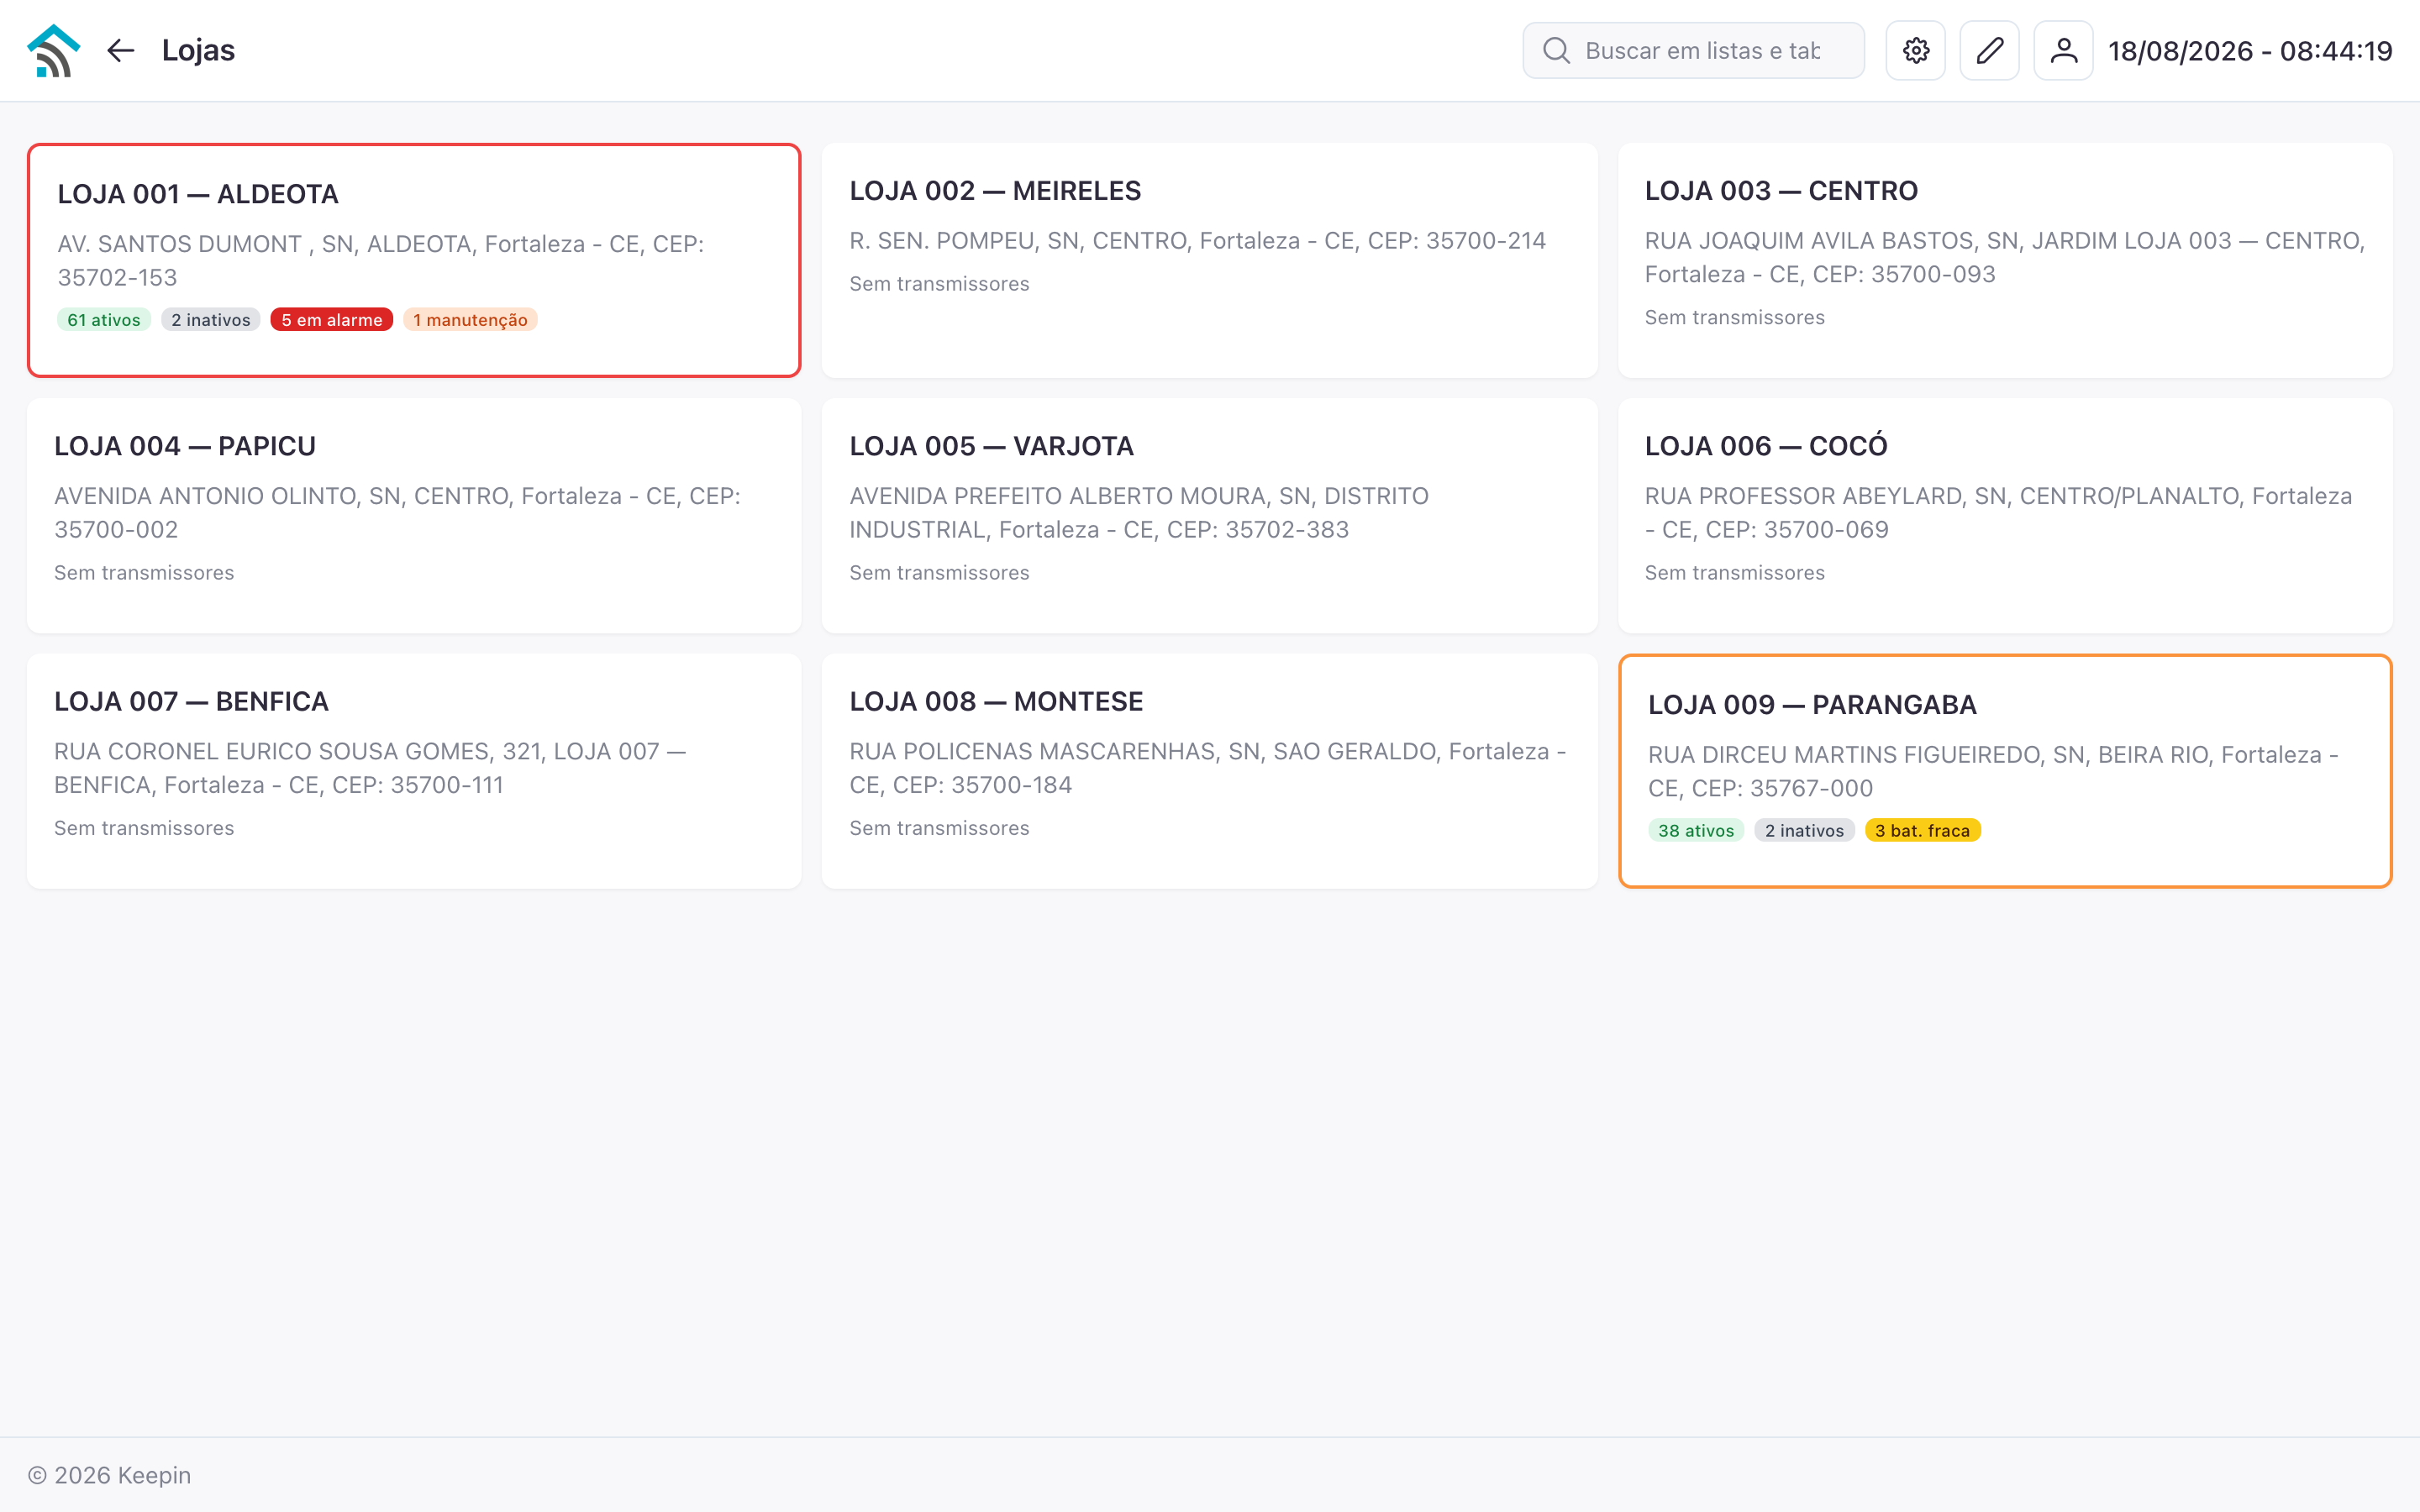2420x1512 pixels.
Task: Click the 'RUA JOAQUIM AVILA BASTOS' address
Action: tap(2004, 258)
